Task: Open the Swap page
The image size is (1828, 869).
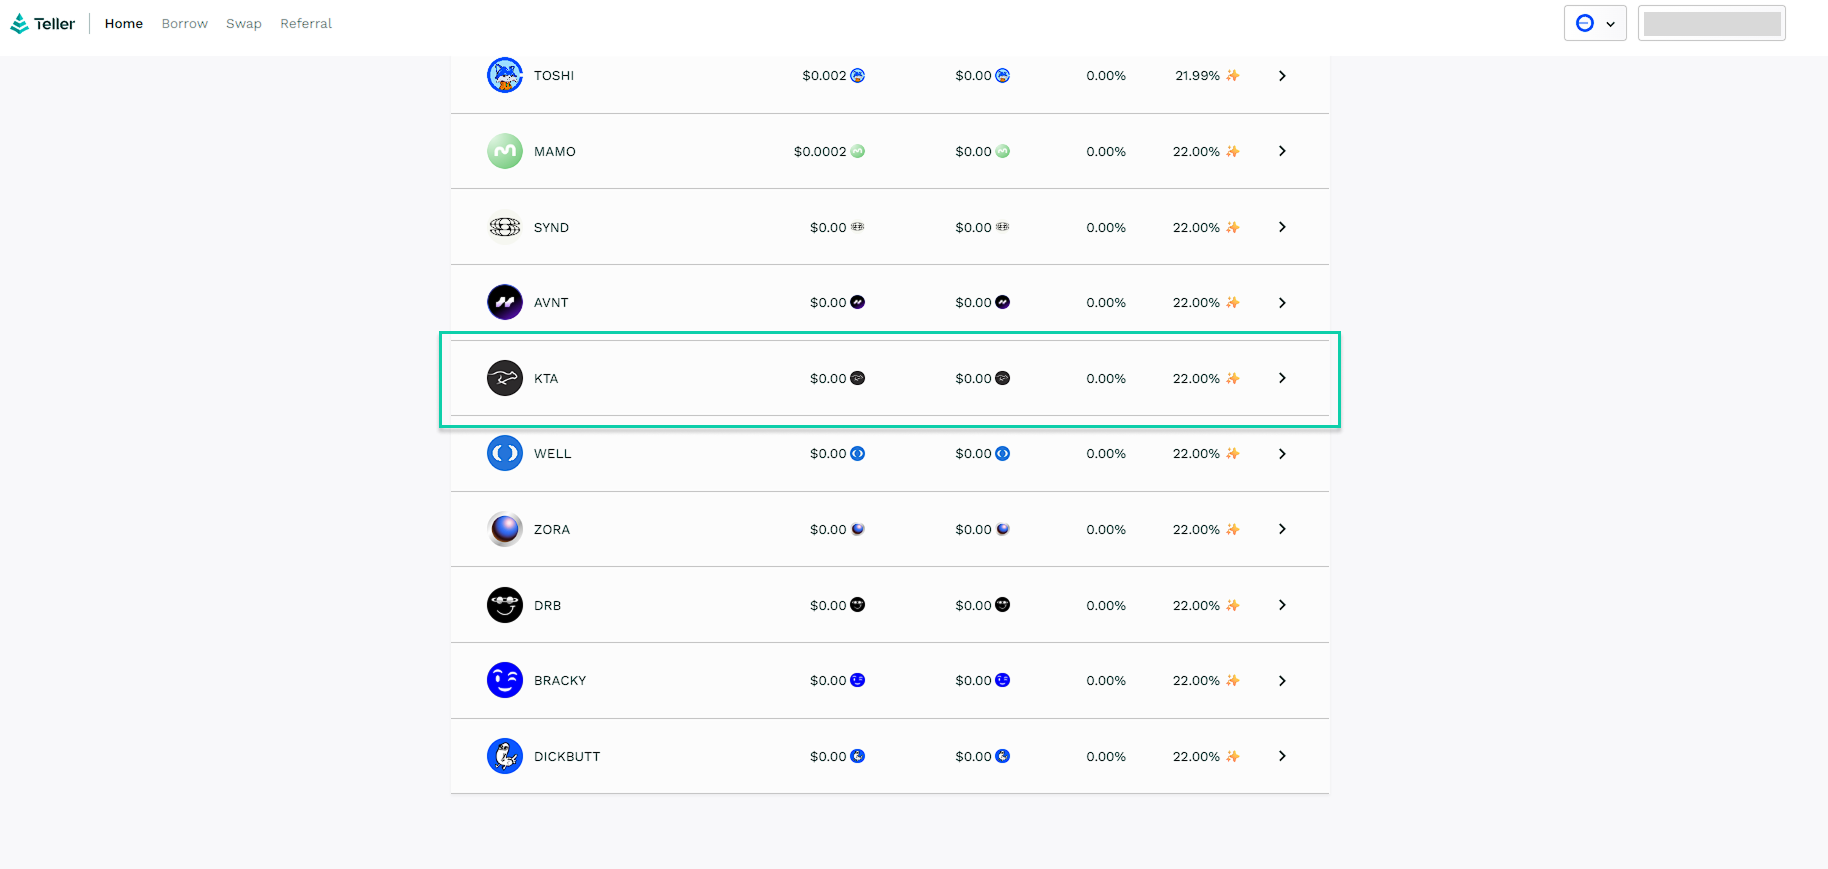Action: pyautogui.click(x=243, y=23)
